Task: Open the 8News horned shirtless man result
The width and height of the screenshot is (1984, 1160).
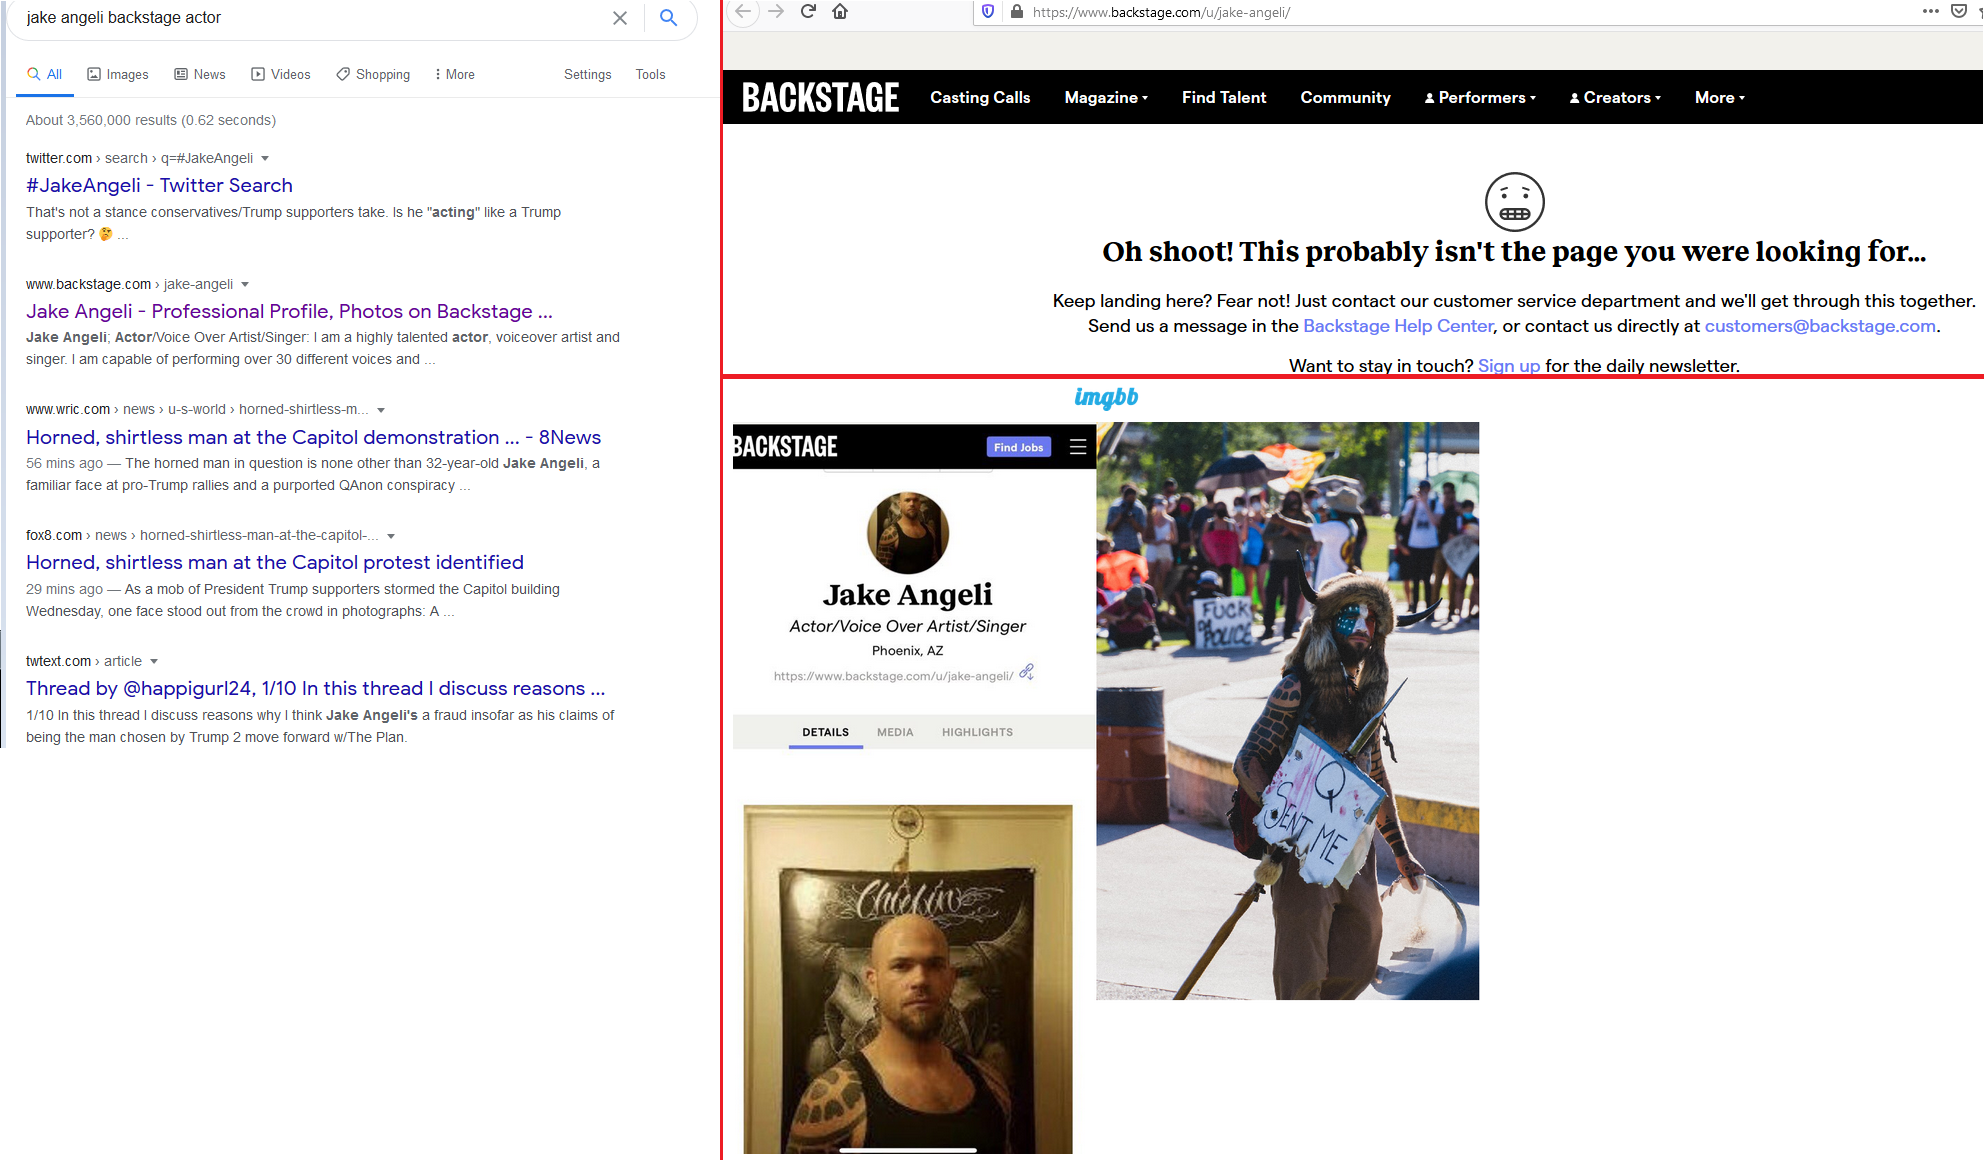Action: click(313, 437)
